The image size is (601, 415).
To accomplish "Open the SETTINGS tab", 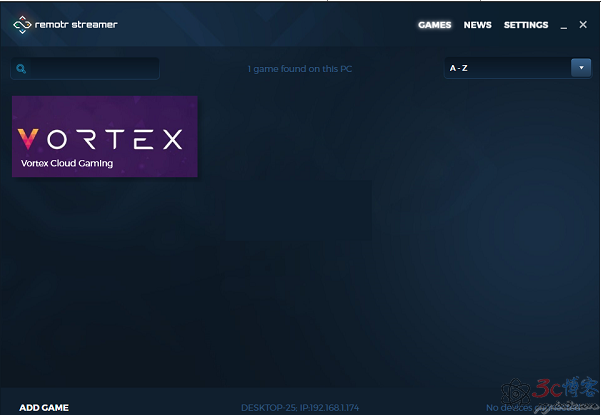I will coord(526,25).
